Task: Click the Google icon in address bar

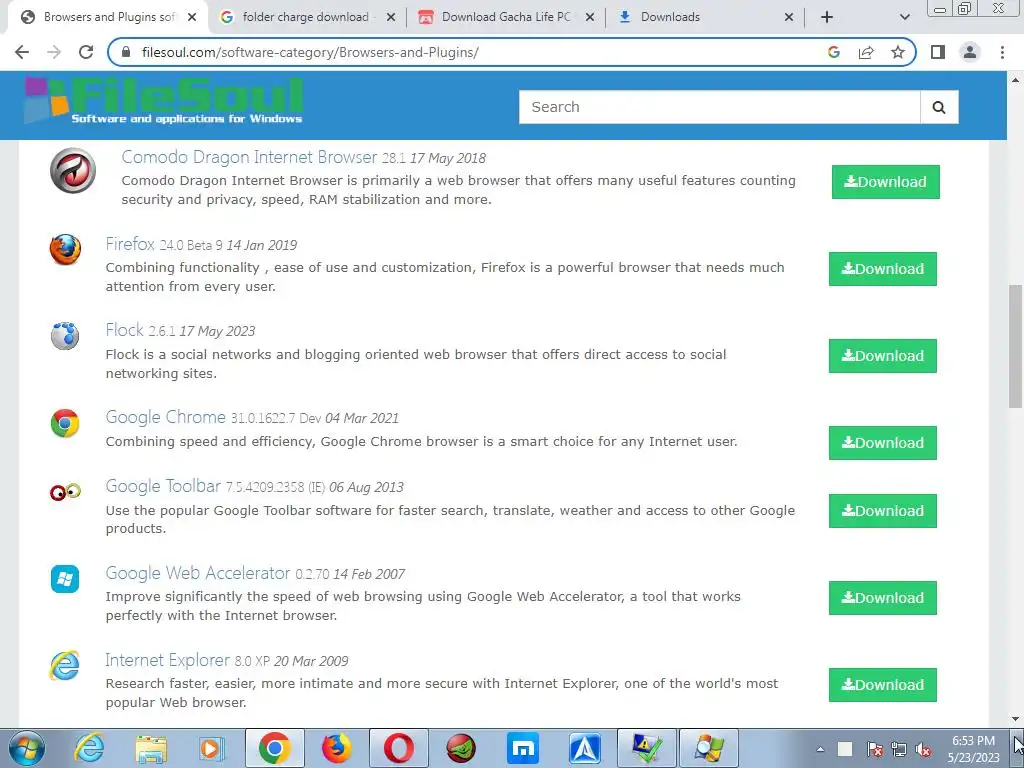Action: click(833, 52)
